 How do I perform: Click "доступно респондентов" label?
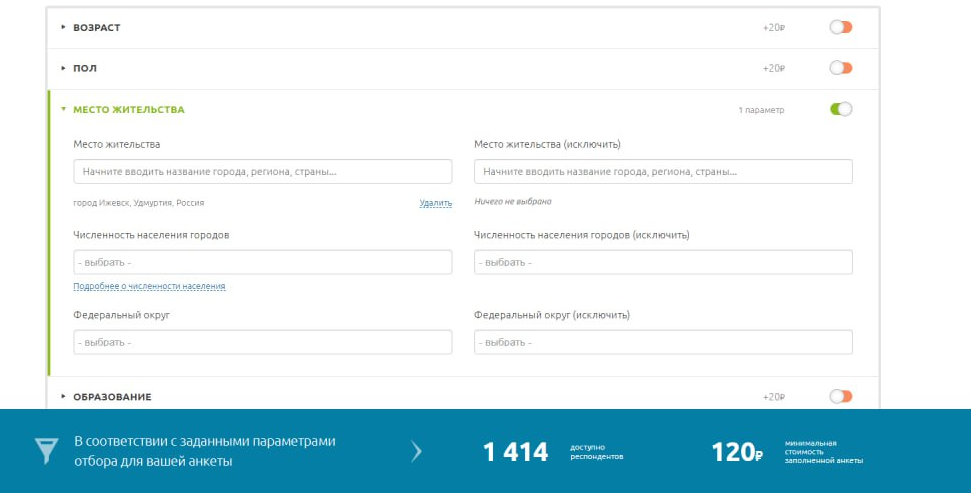(x=596, y=452)
